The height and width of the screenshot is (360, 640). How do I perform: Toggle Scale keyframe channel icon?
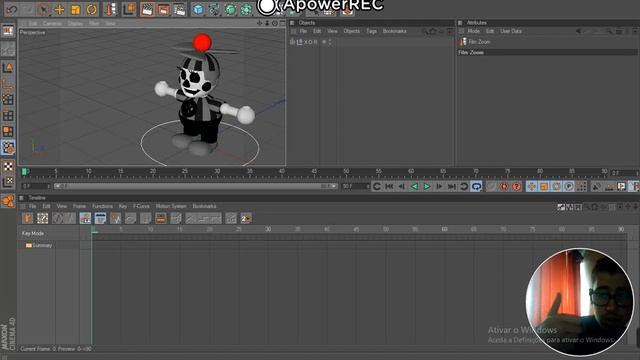(x=544, y=187)
